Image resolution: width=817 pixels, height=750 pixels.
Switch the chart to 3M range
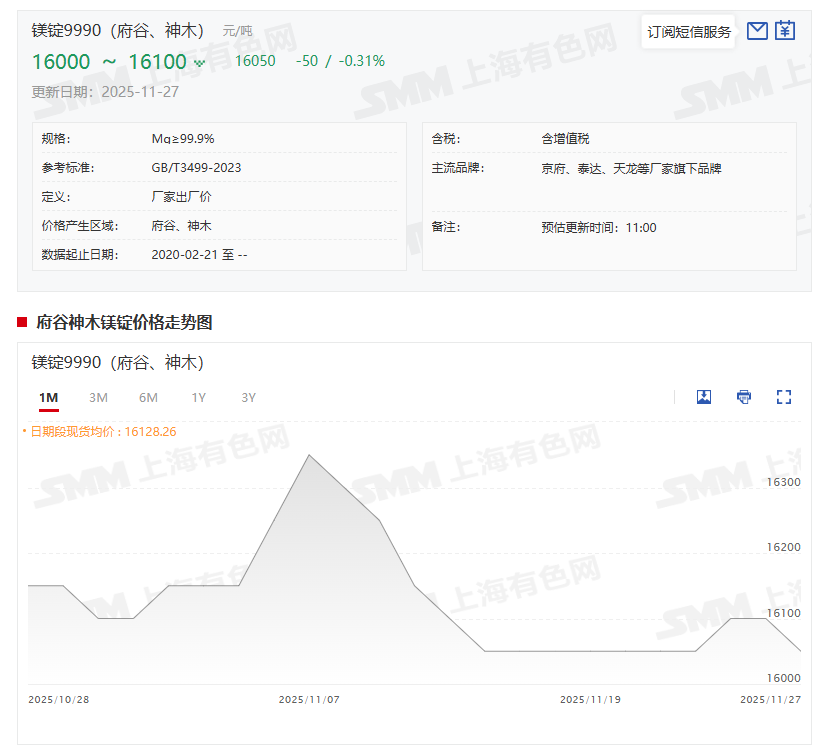[98, 398]
